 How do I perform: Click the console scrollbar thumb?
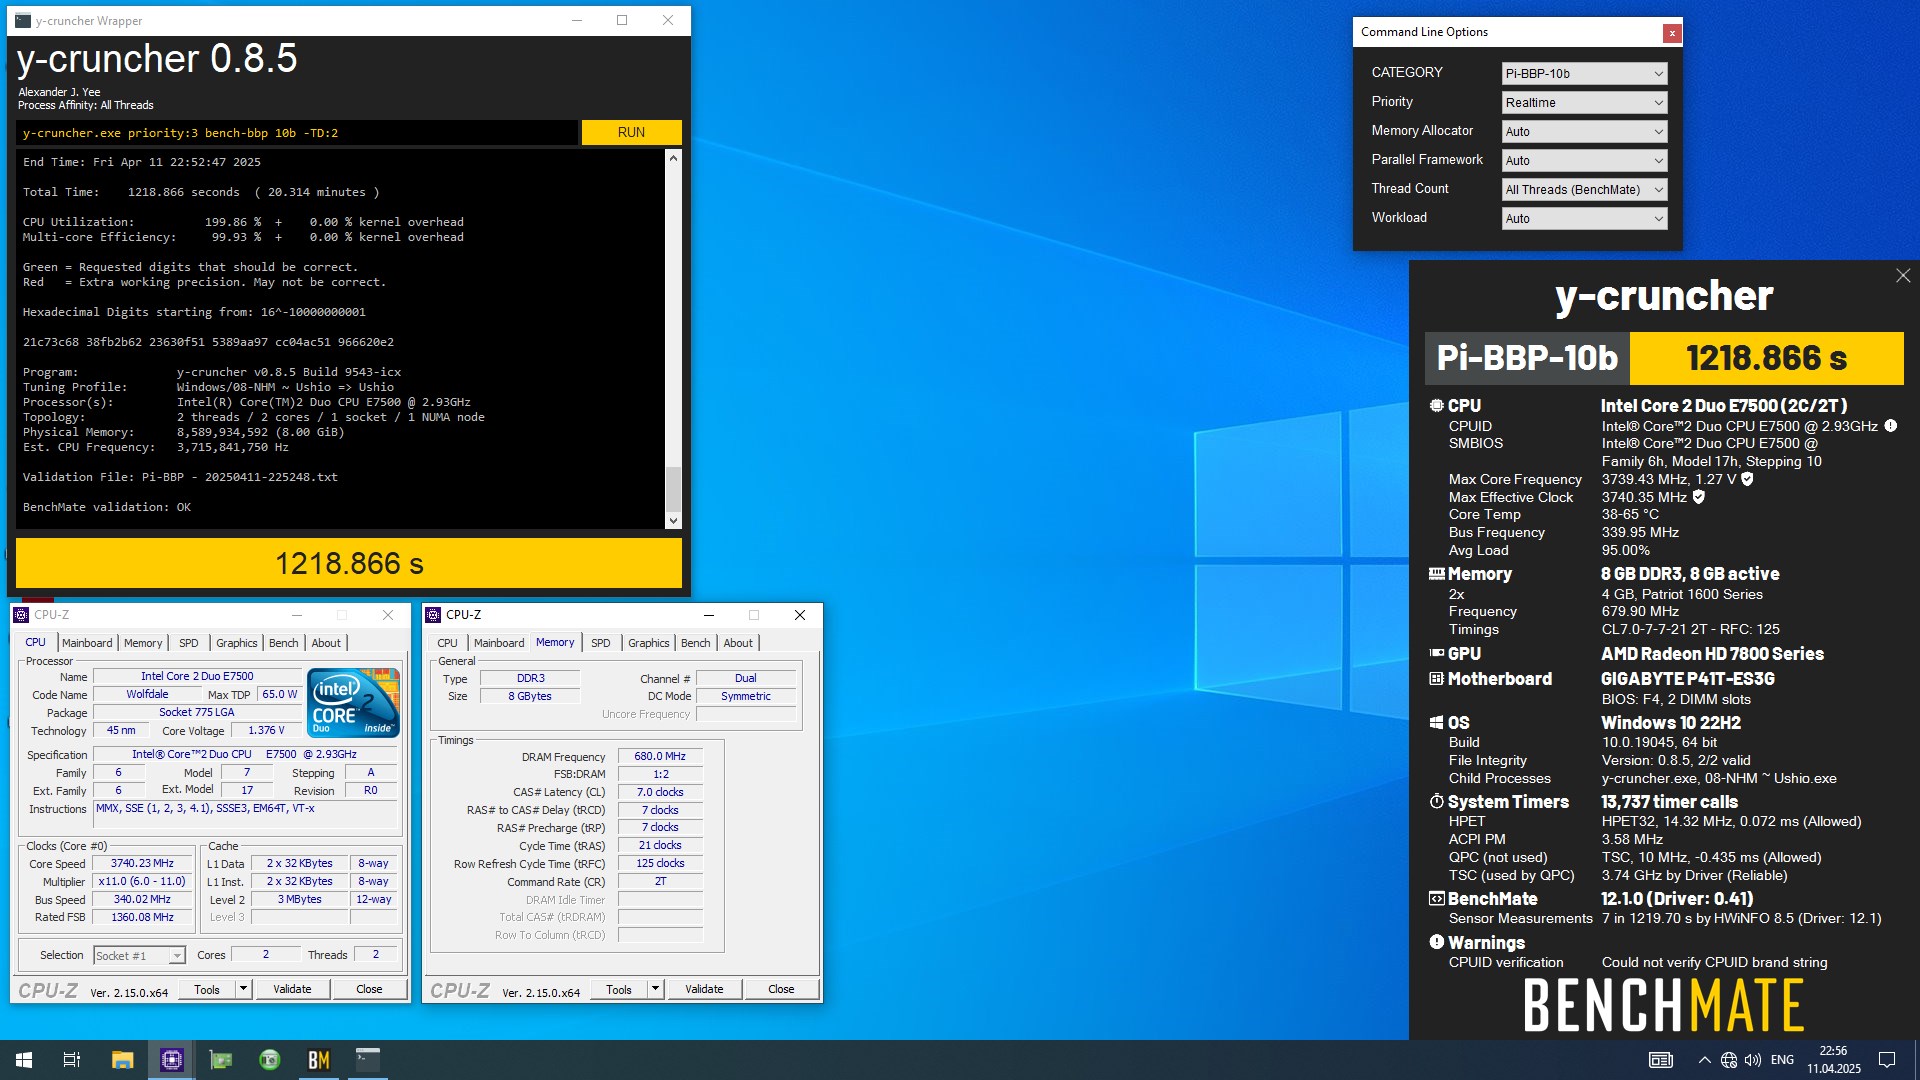(673, 489)
